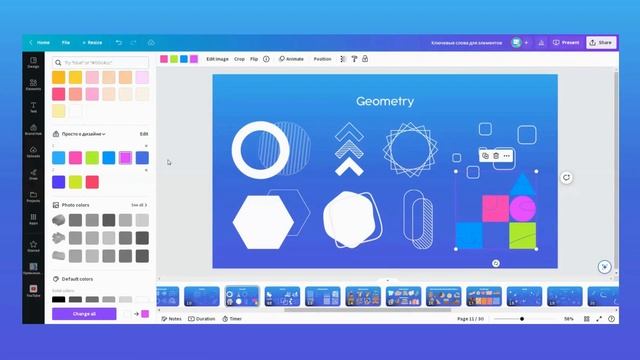Image resolution: width=640 pixels, height=360 pixels.
Task: Click the rotate handle below the selected element
Action: pos(496,263)
